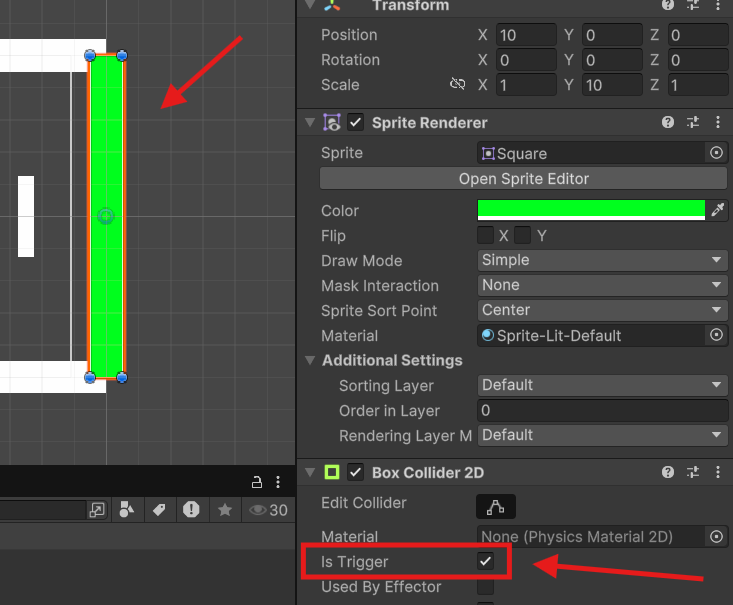Open the Sprite object picker for Square
Screen dimensions: 733x605
[x=716, y=153]
